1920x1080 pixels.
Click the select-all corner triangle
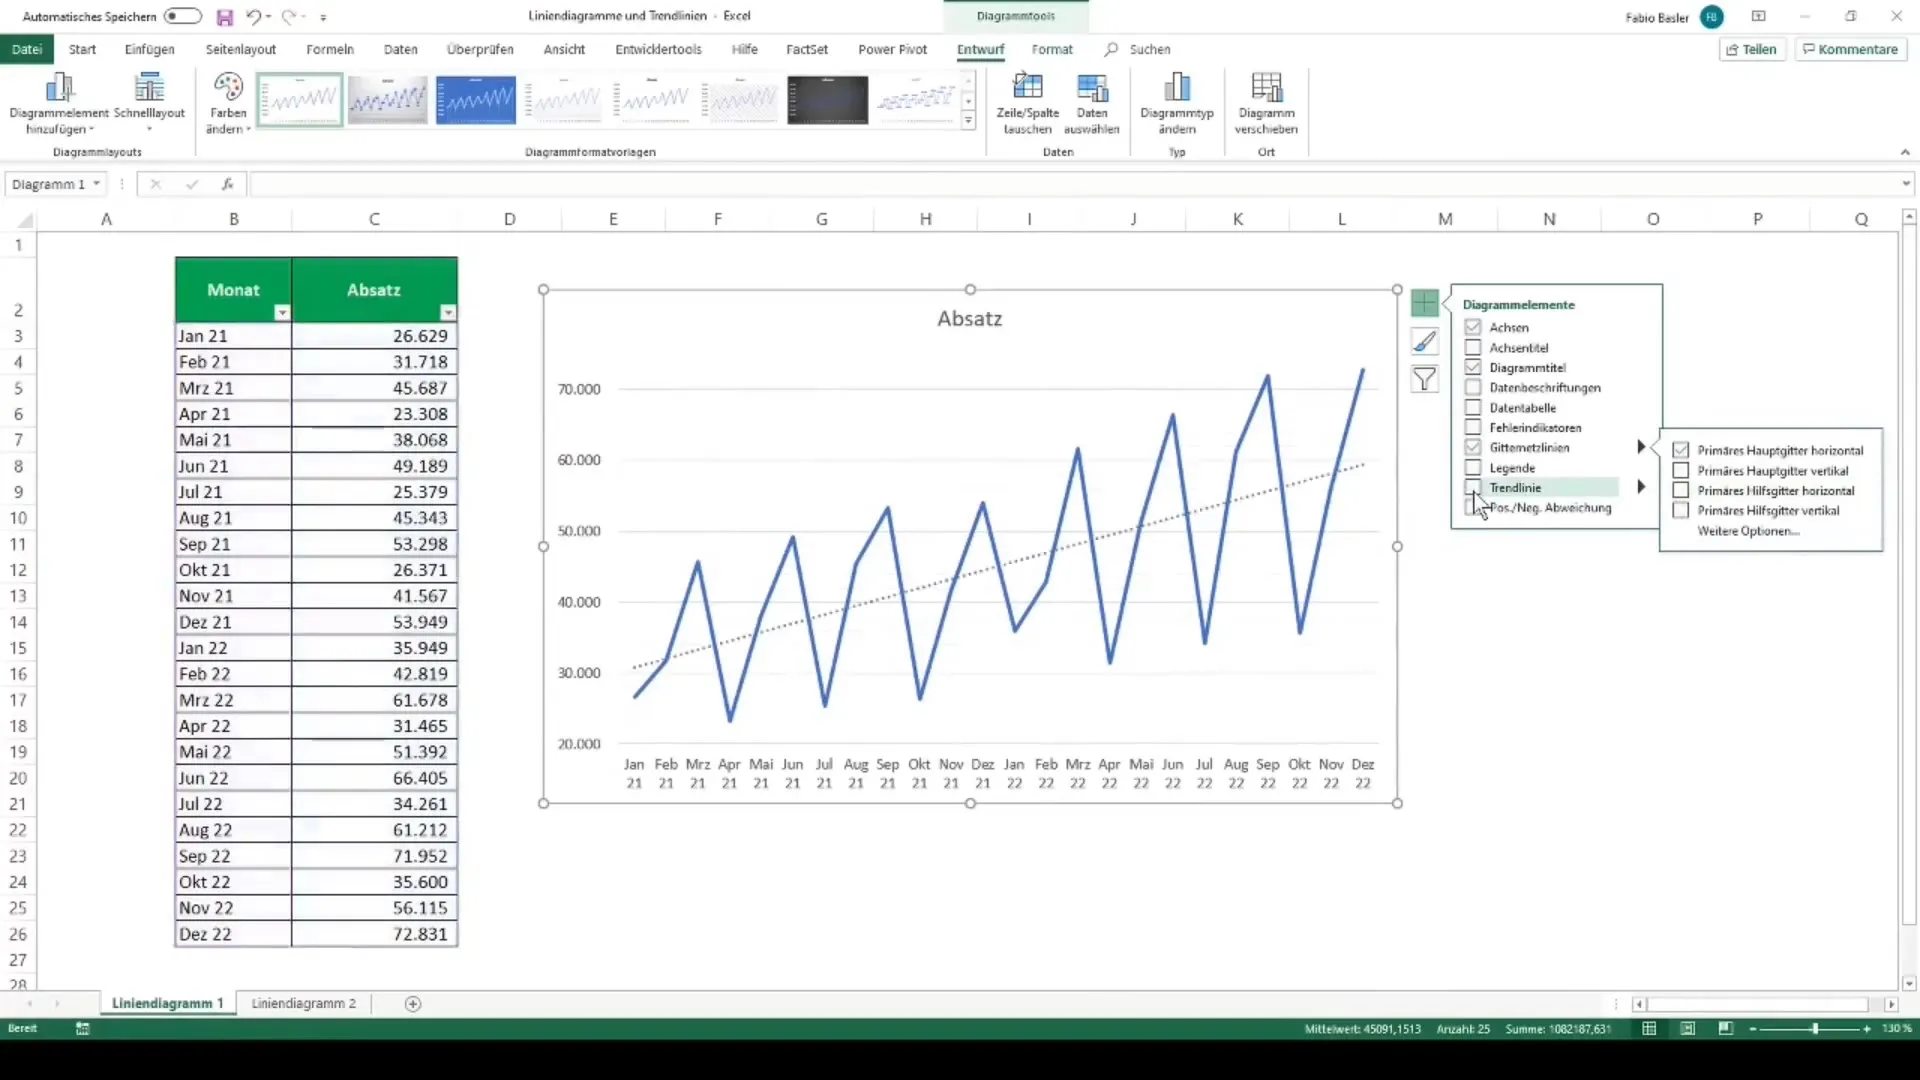[26, 220]
